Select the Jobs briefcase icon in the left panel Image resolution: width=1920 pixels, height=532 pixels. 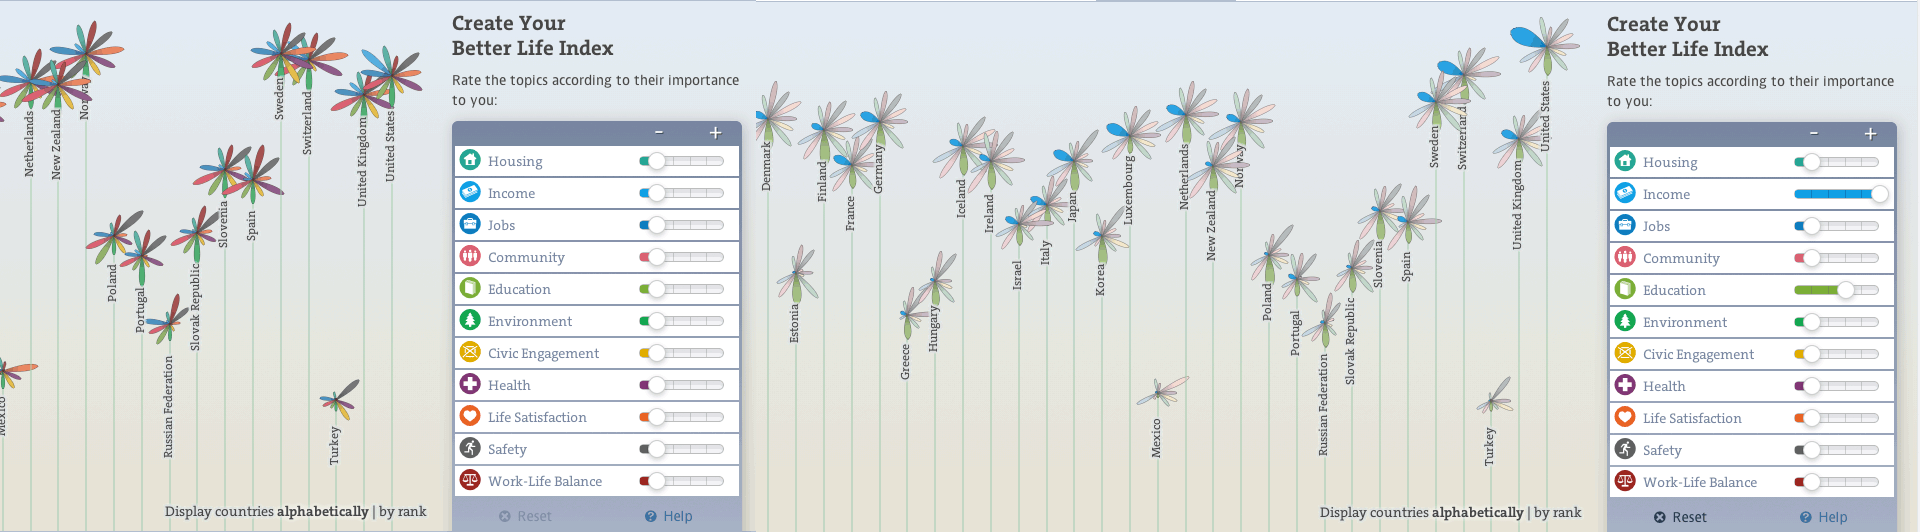click(470, 224)
